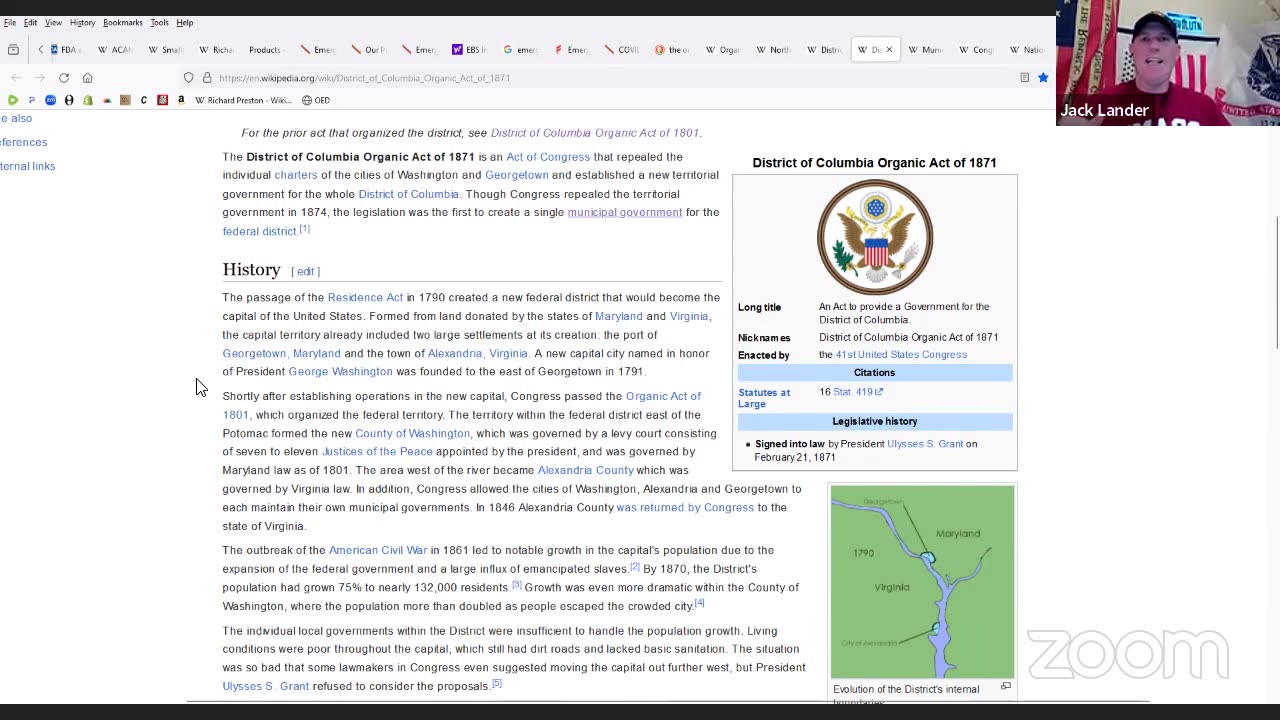This screenshot has width=1280, height=720.
Task: Switch to the EBS Yahoo tab
Action: coord(468,50)
